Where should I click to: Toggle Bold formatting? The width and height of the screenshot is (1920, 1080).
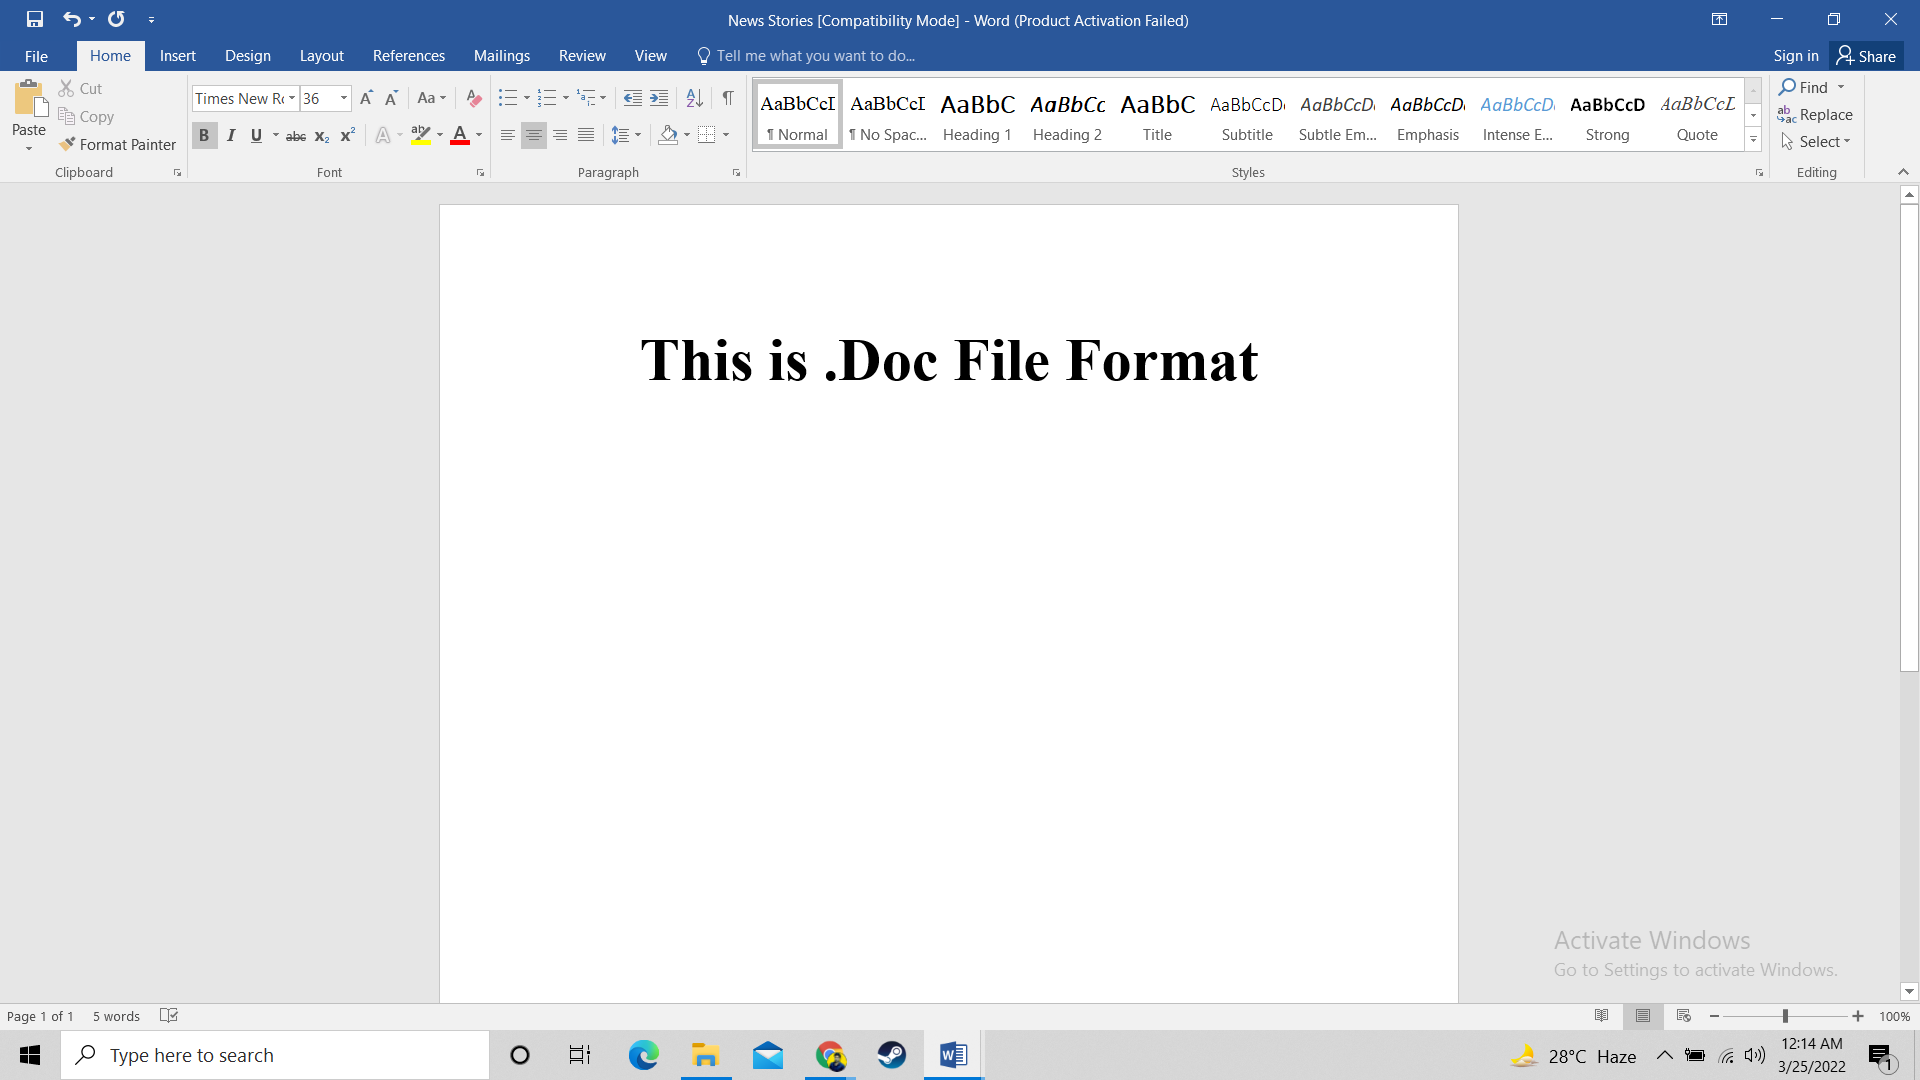coord(204,135)
